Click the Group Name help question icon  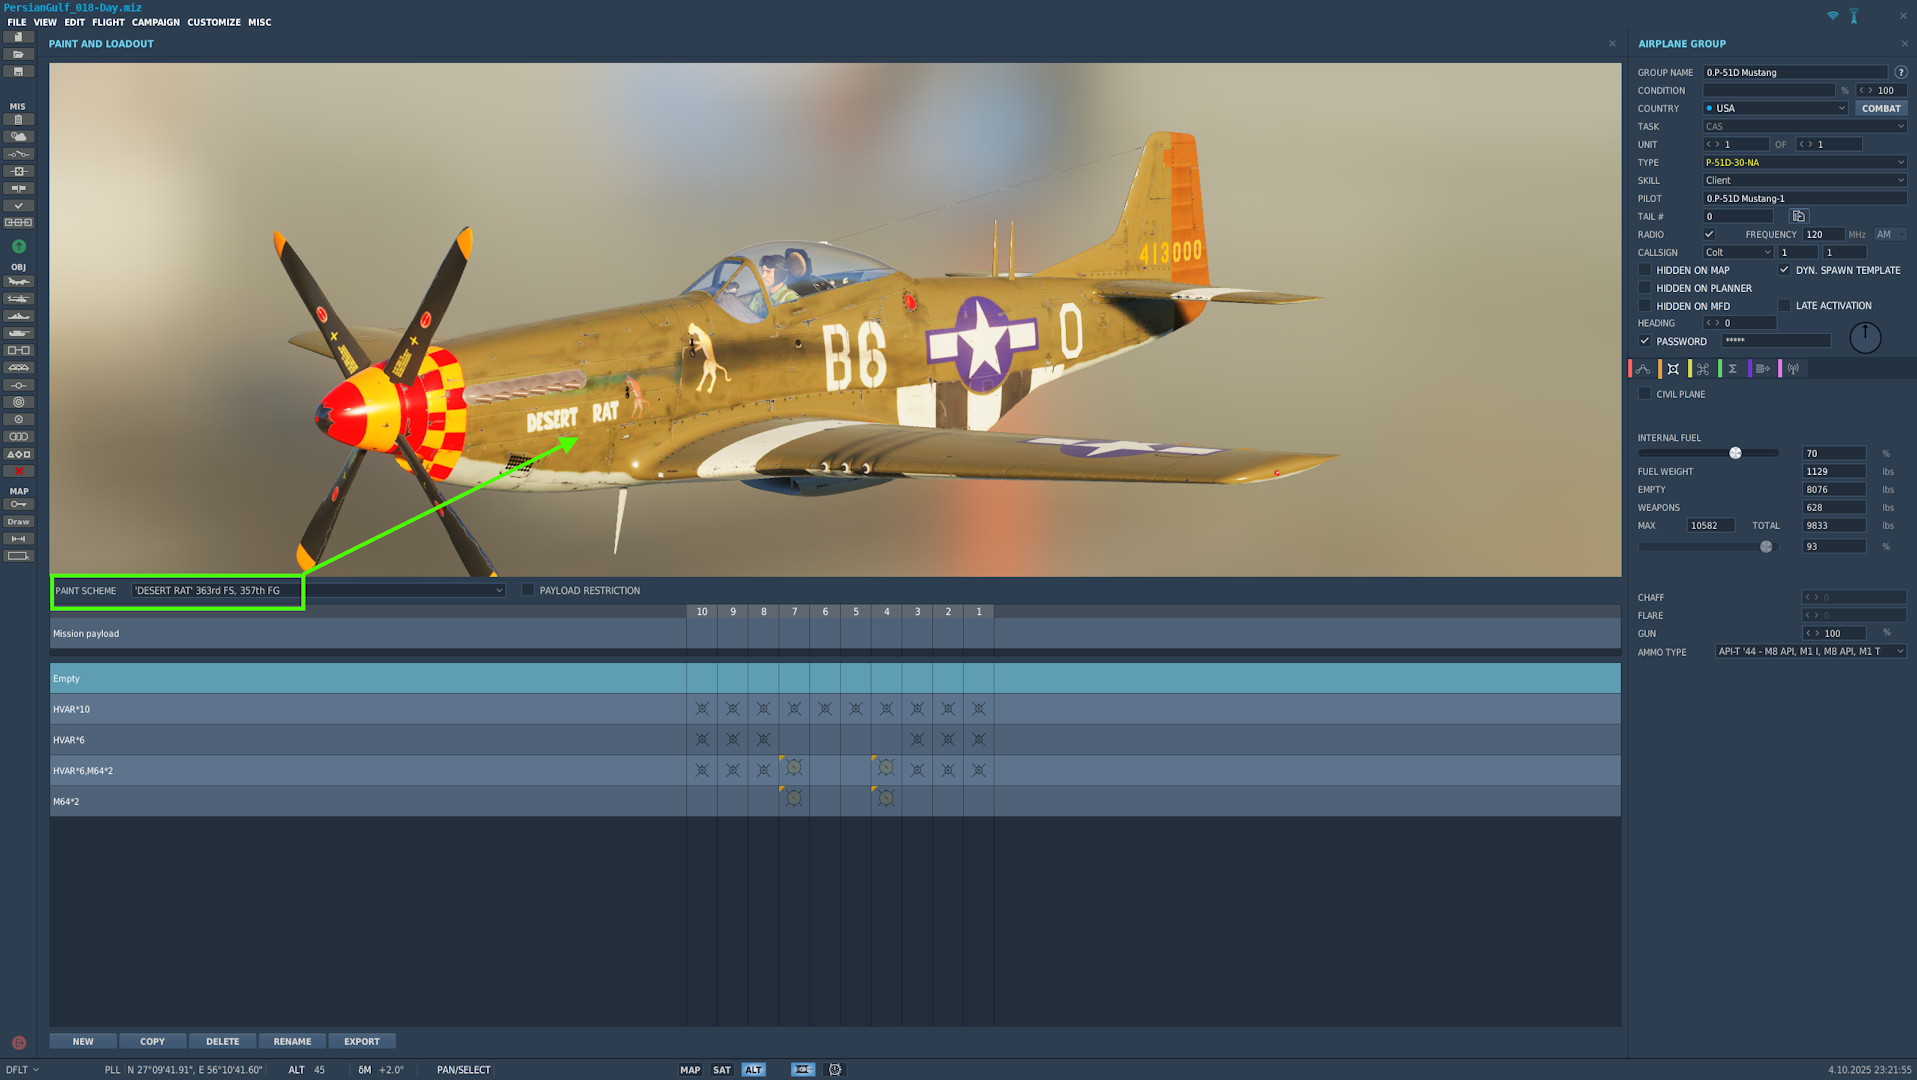[1901, 72]
